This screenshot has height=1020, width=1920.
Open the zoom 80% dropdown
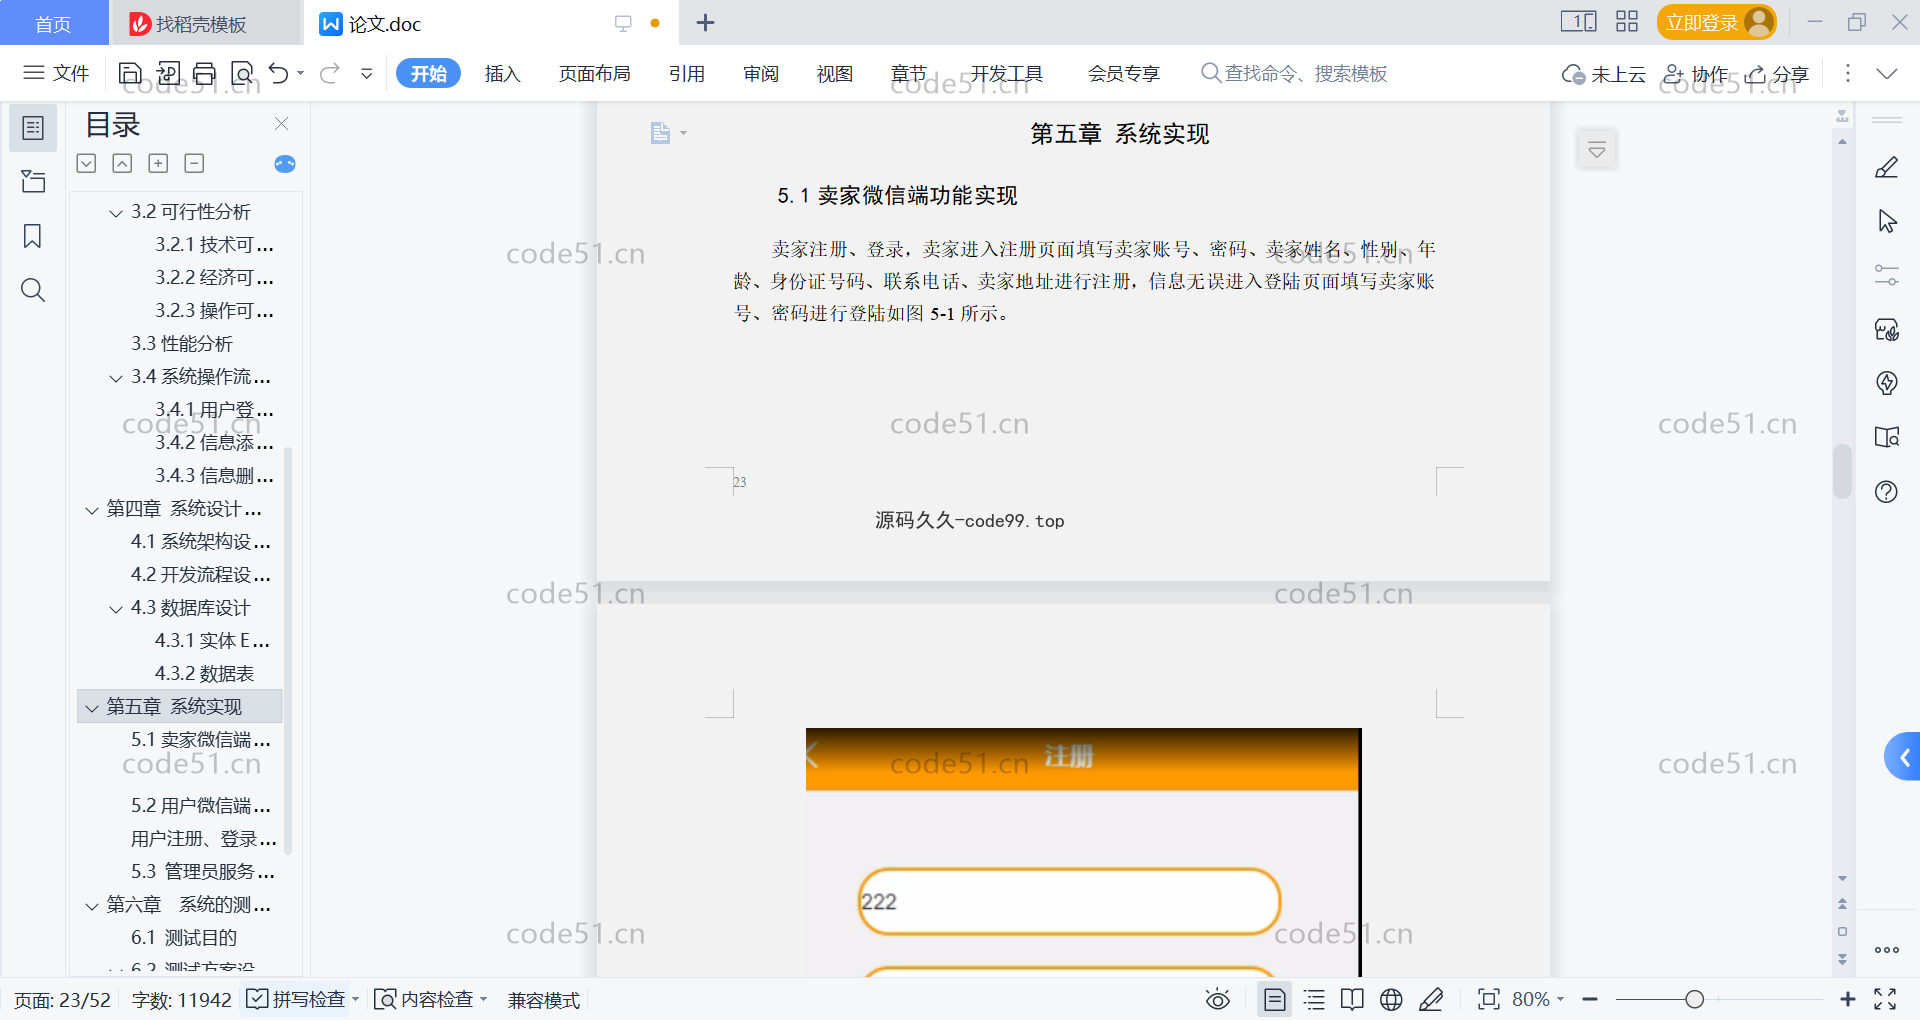pos(1538,999)
